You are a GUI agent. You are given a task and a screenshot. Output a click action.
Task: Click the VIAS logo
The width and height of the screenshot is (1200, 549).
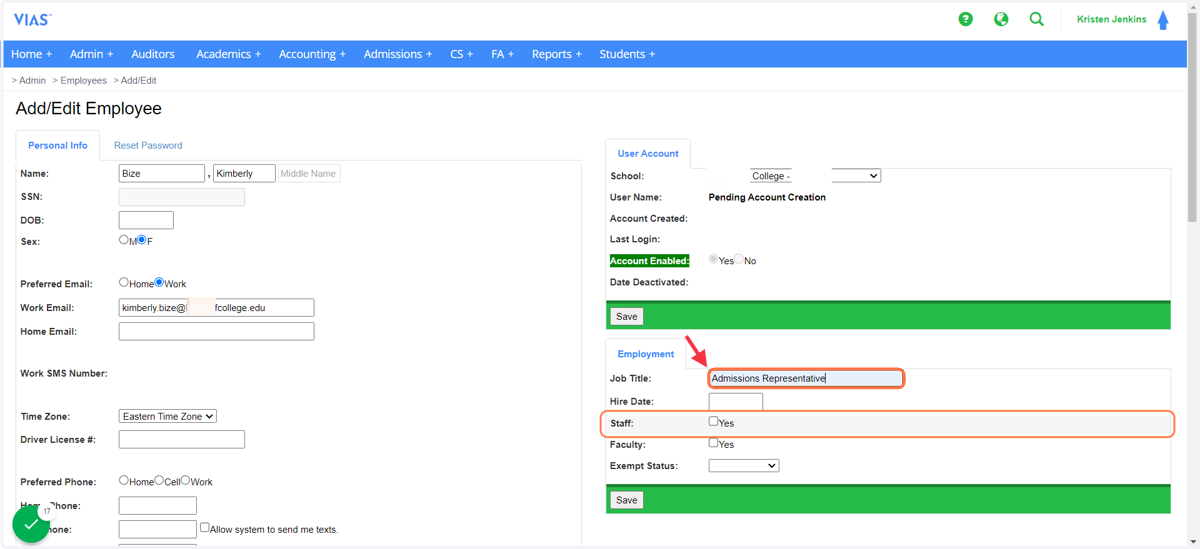point(32,20)
